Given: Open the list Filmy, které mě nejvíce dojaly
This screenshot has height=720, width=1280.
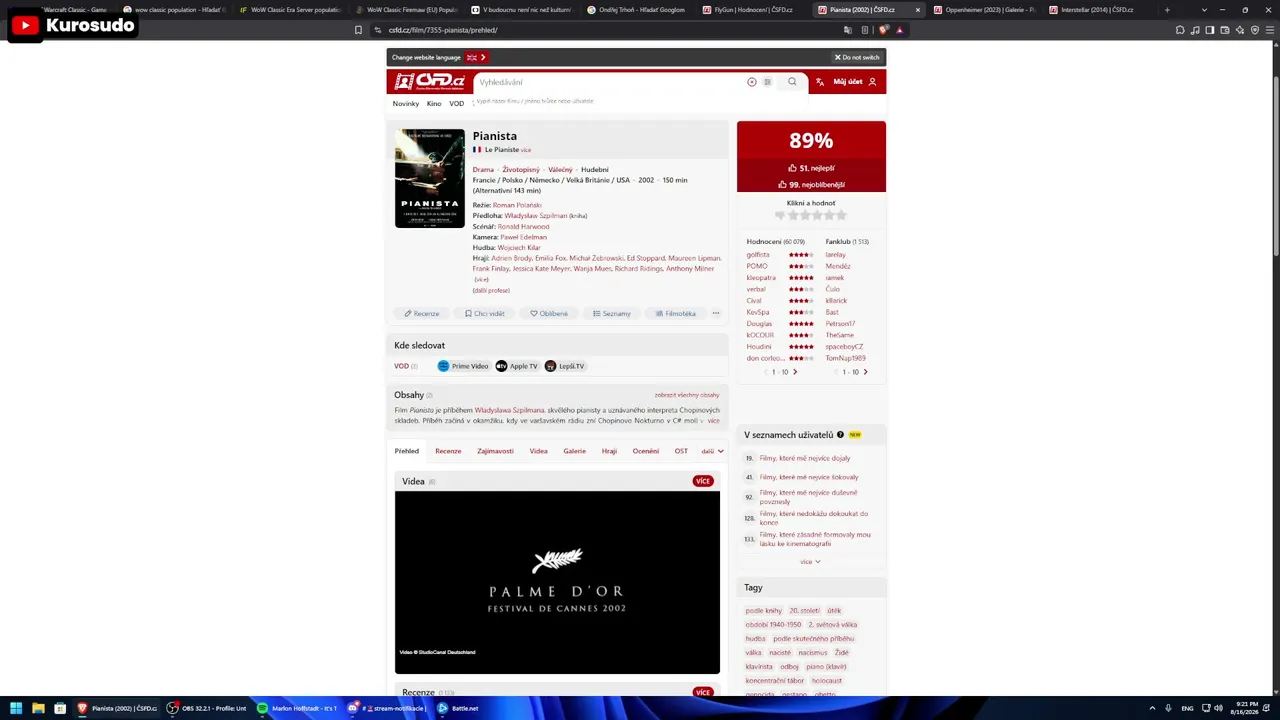Looking at the screenshot, I should click(x=805, y=458).
